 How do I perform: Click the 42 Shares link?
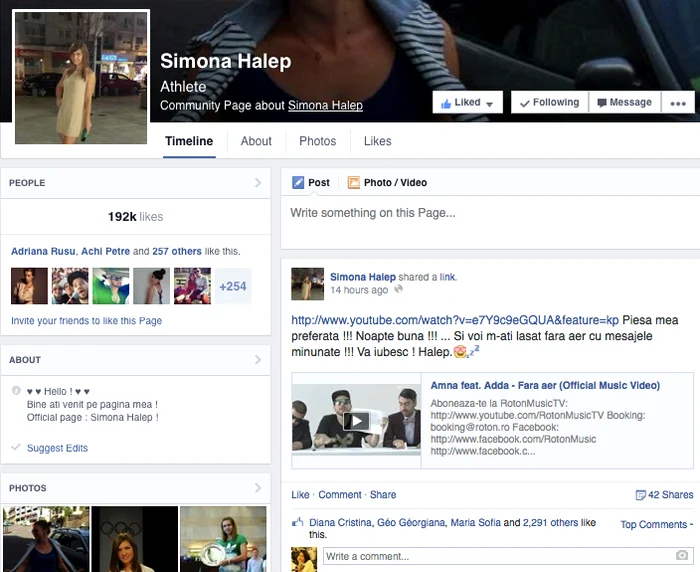[x=664, y=495]
